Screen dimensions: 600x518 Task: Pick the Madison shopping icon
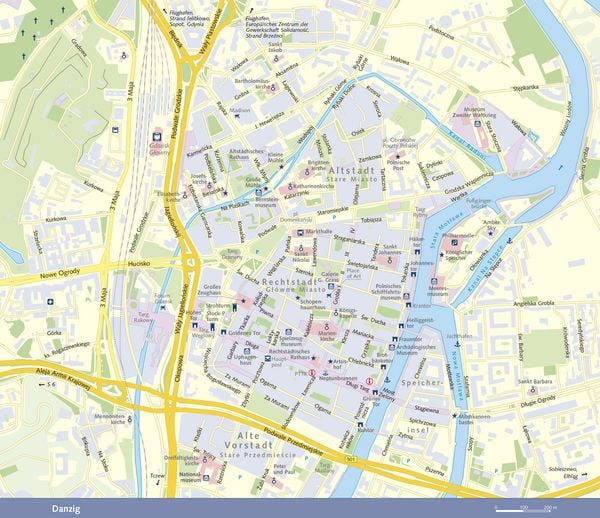click(237, 117)
